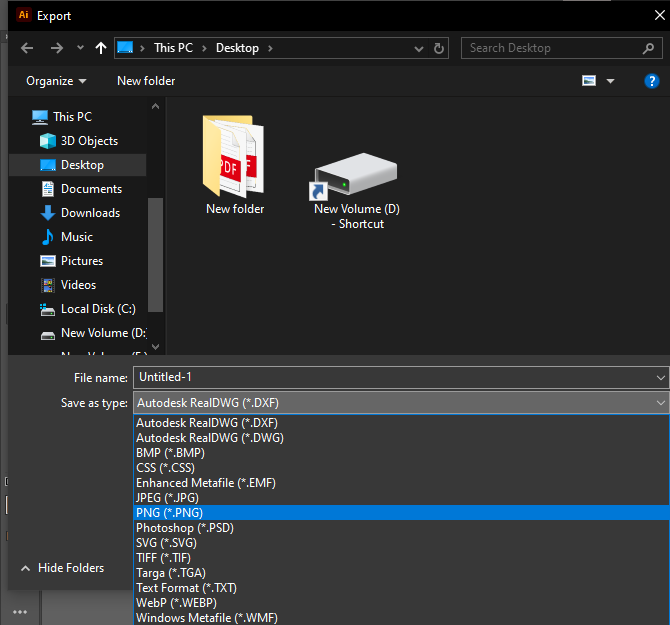The width and height of the screenshot is (670, 625).
Task: Select PNG (*.PNG) format
Action: (401, 513)
